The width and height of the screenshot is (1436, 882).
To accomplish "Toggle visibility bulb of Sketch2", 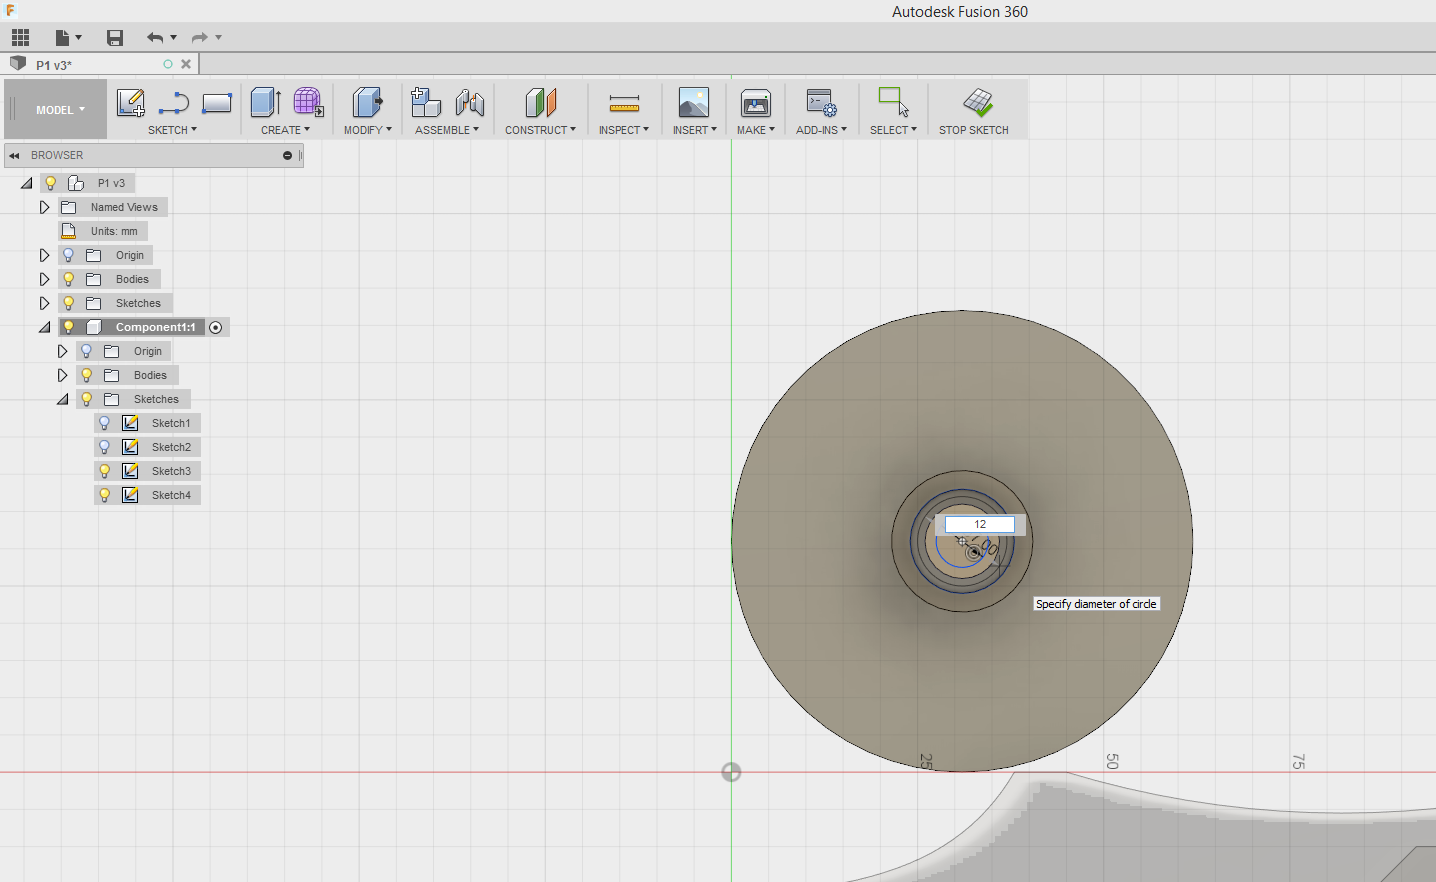I will 104,447.
